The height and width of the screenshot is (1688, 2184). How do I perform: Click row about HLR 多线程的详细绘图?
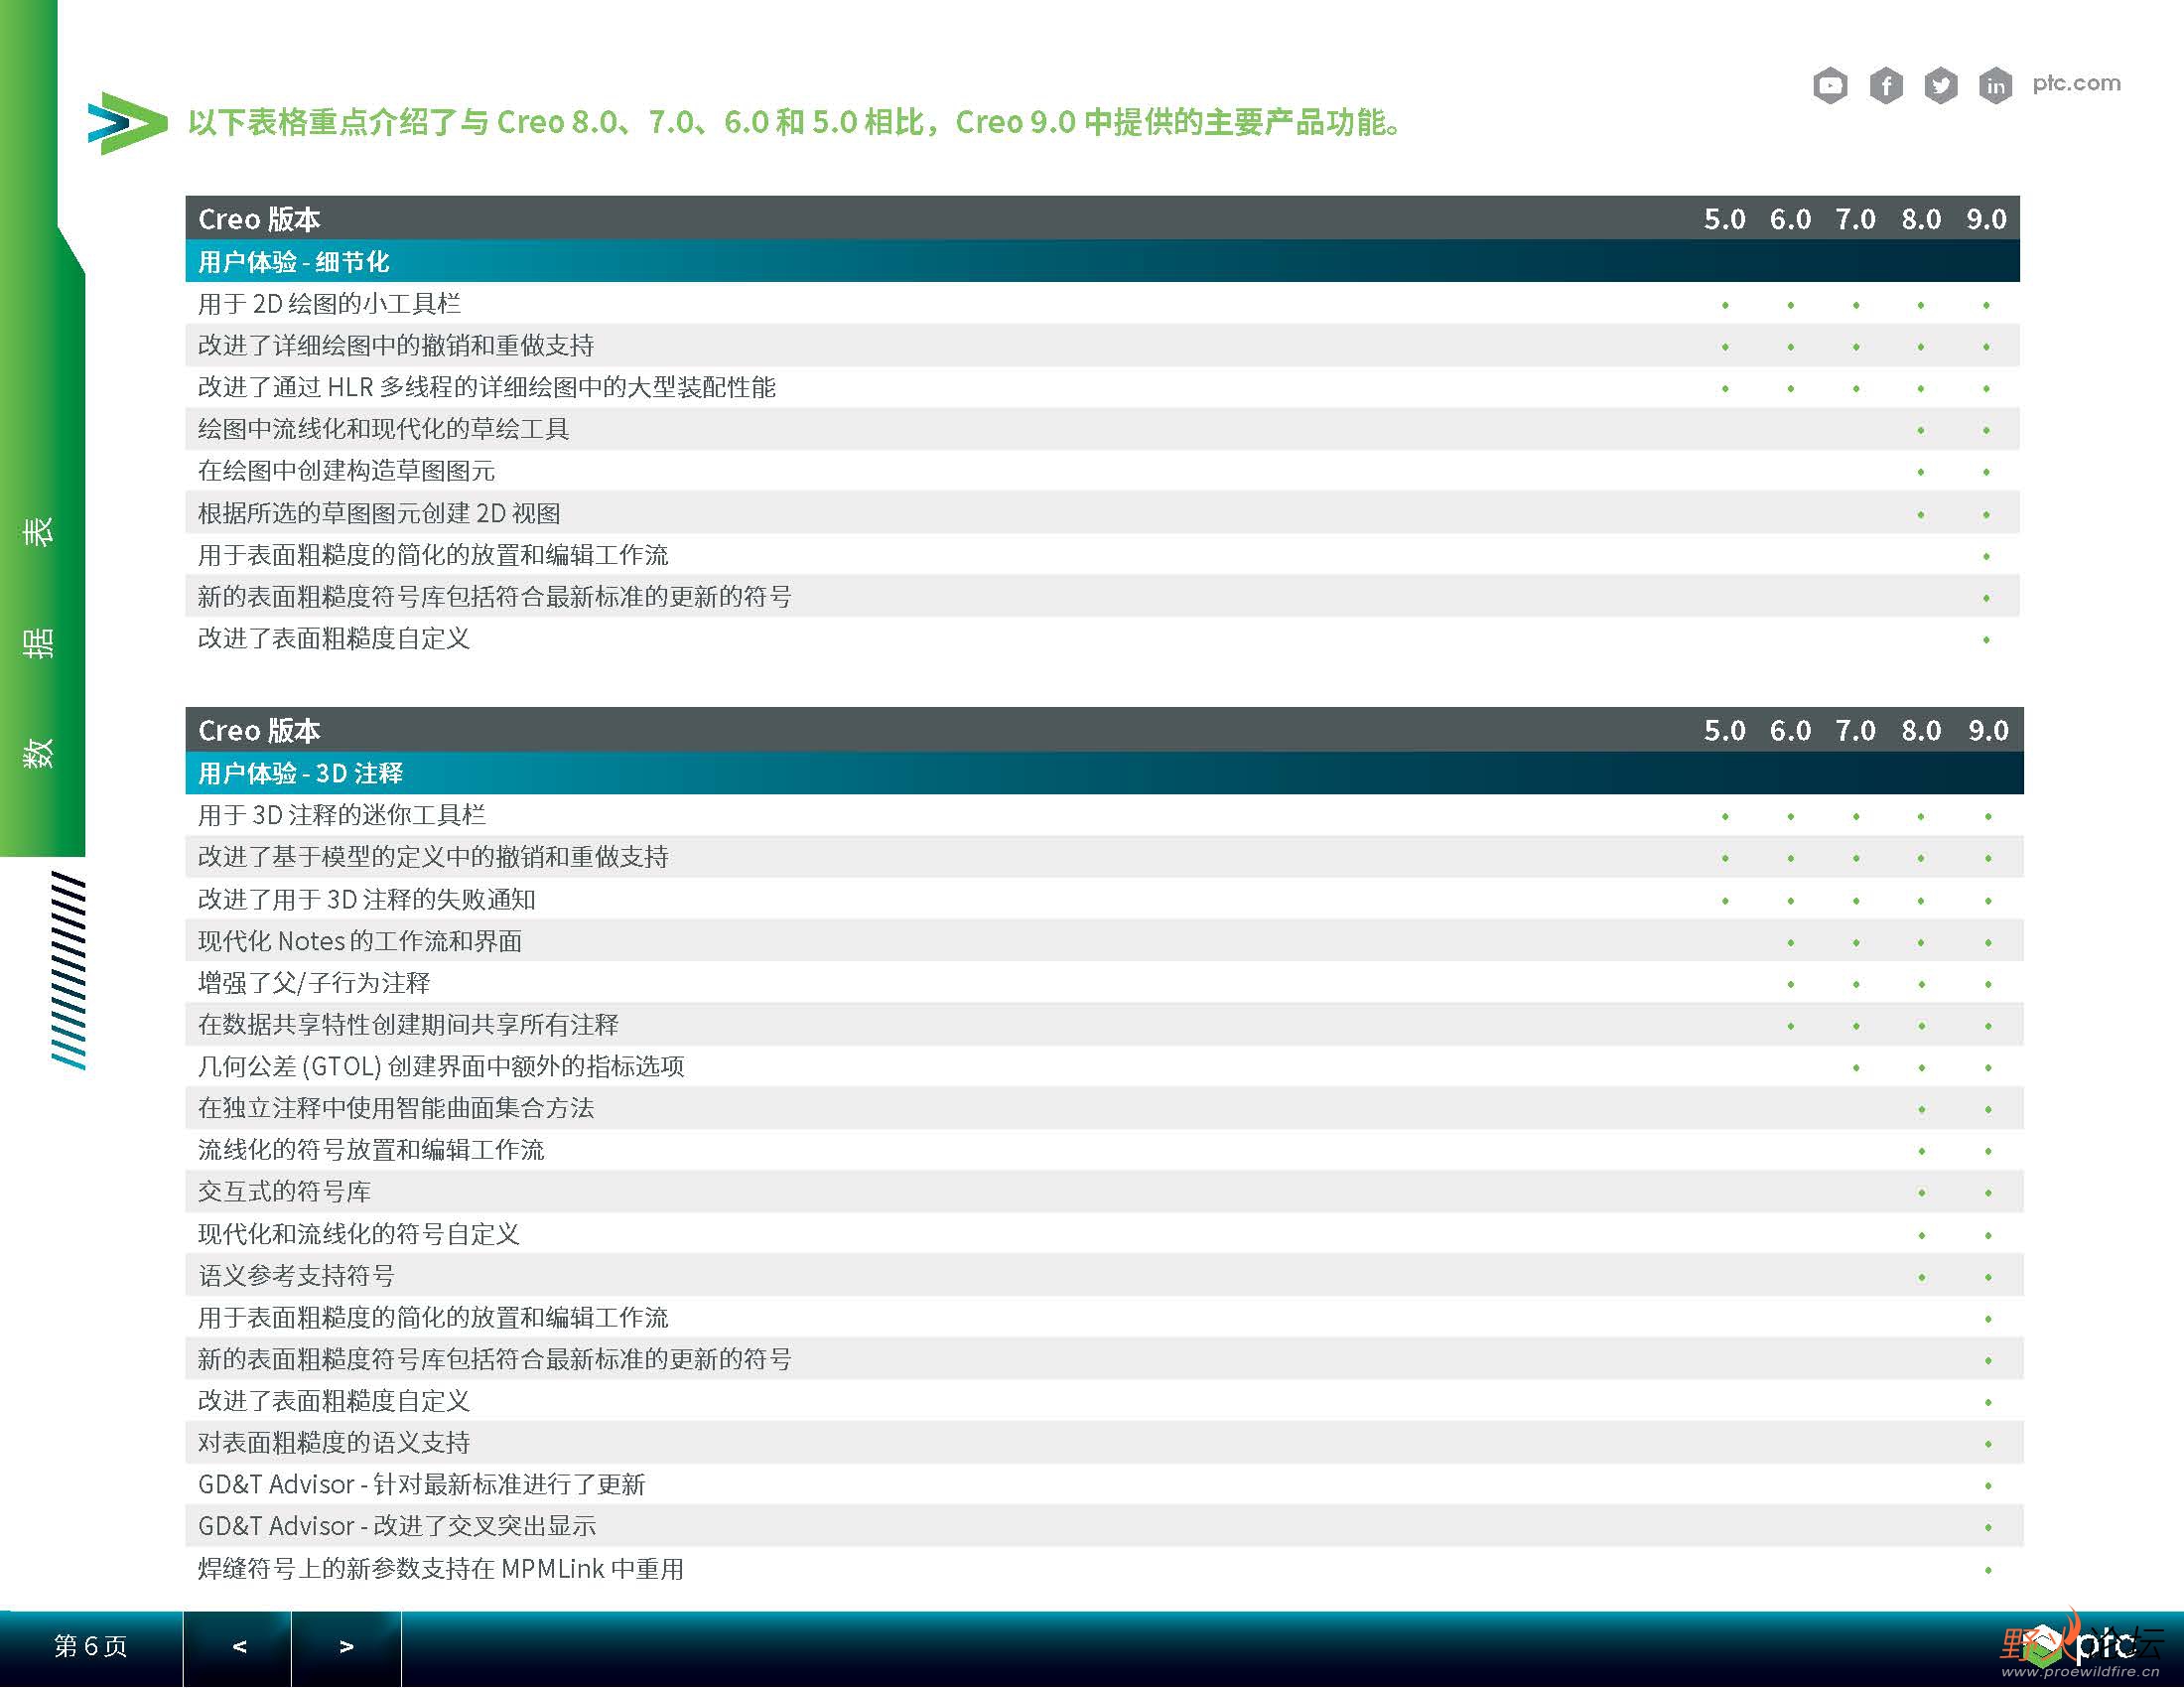tap(1102, 387)
